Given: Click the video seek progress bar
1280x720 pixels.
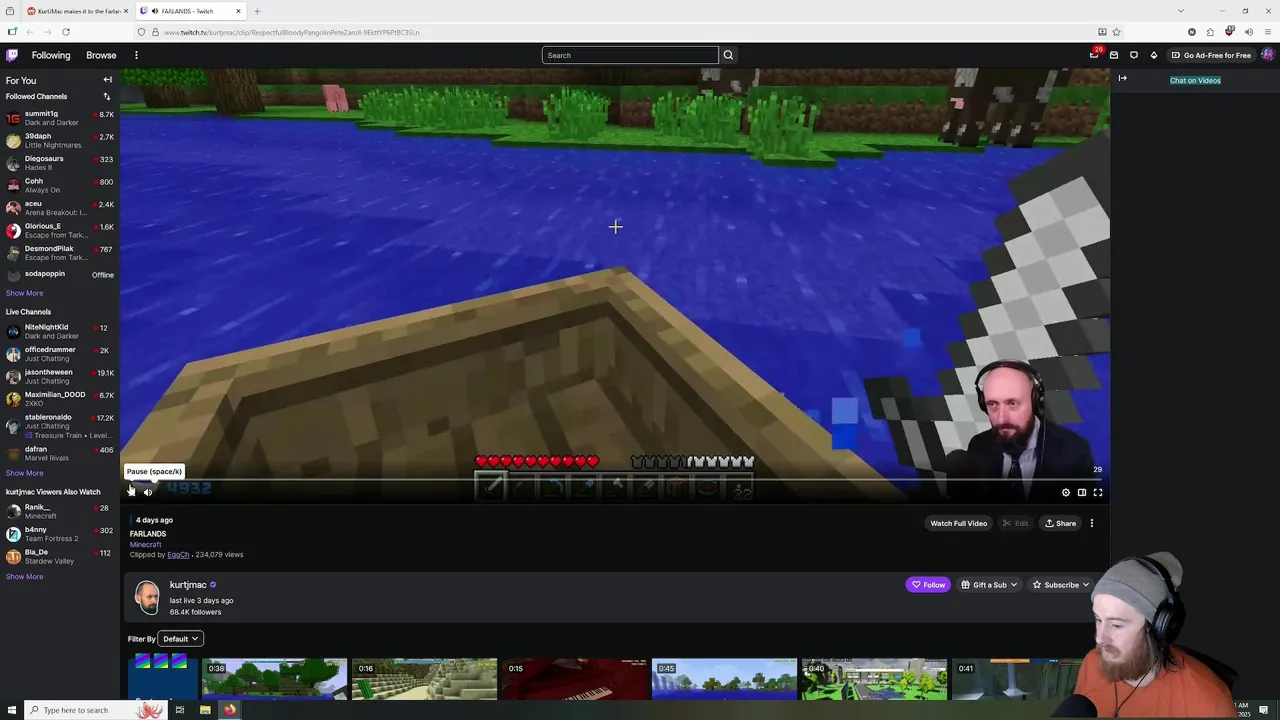Looking at the screenshot, I should [614, 480].
